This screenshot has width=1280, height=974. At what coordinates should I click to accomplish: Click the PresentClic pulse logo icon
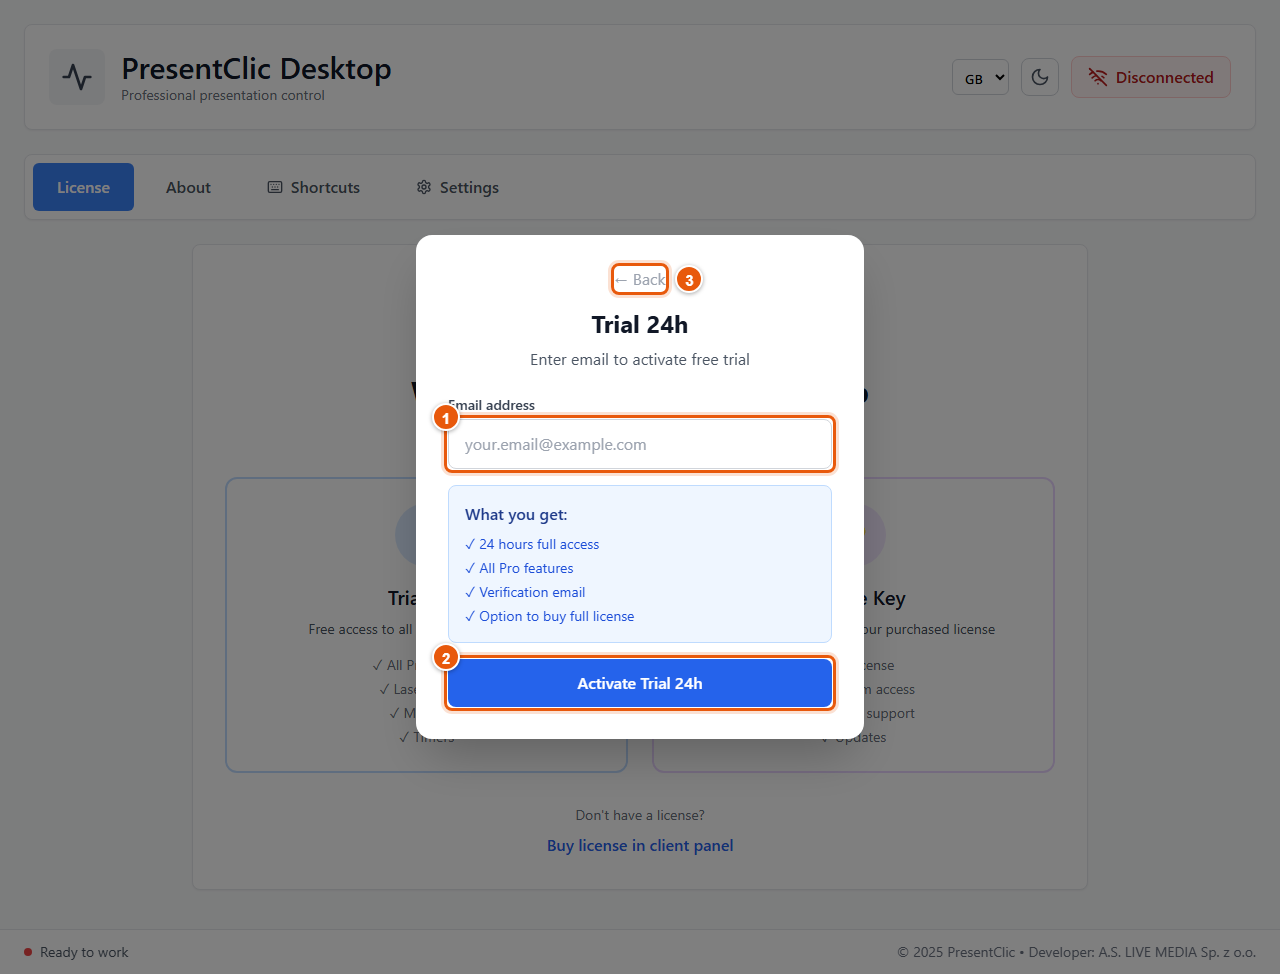77,77
